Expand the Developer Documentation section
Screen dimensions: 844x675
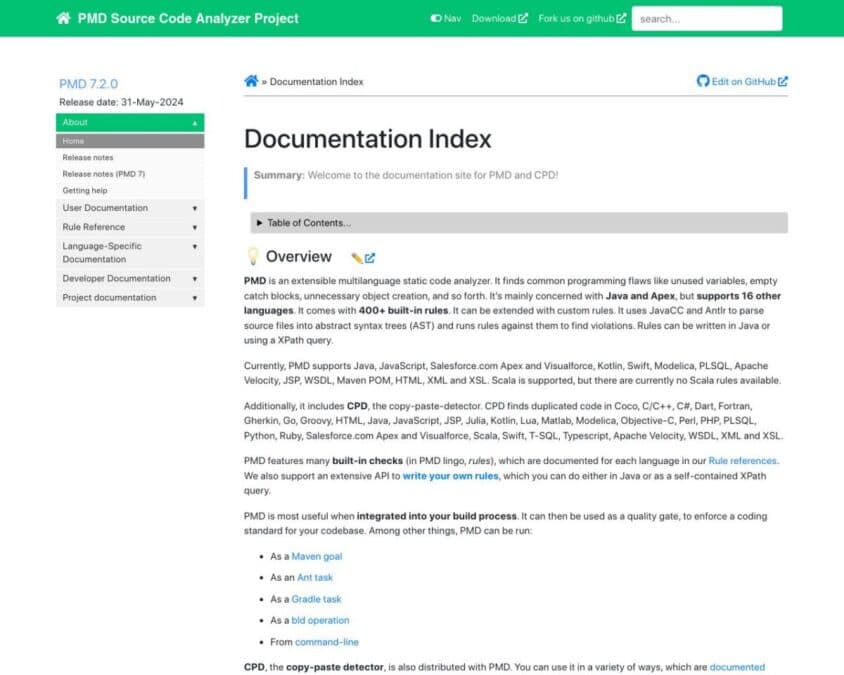tap(130, 278)
